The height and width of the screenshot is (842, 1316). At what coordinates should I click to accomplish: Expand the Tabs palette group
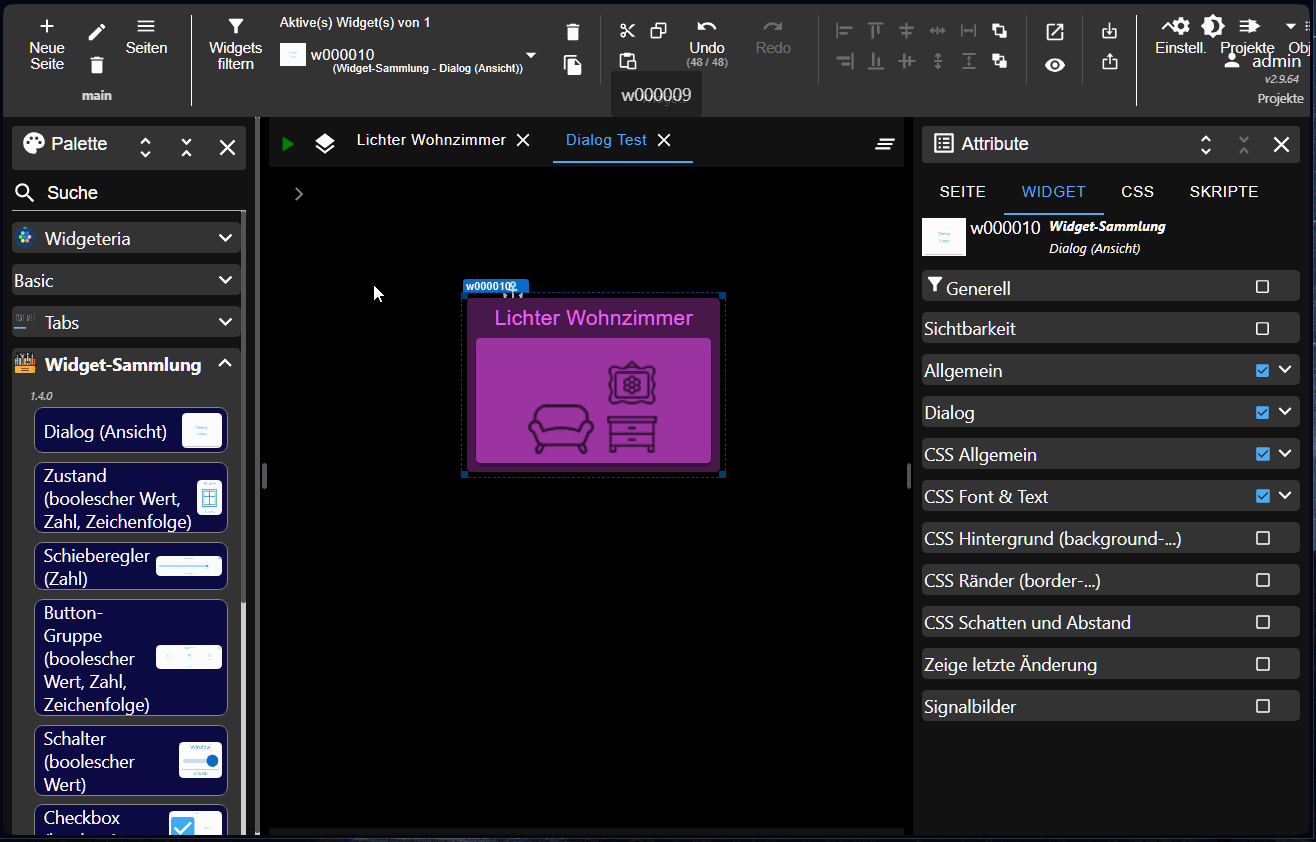127,322
